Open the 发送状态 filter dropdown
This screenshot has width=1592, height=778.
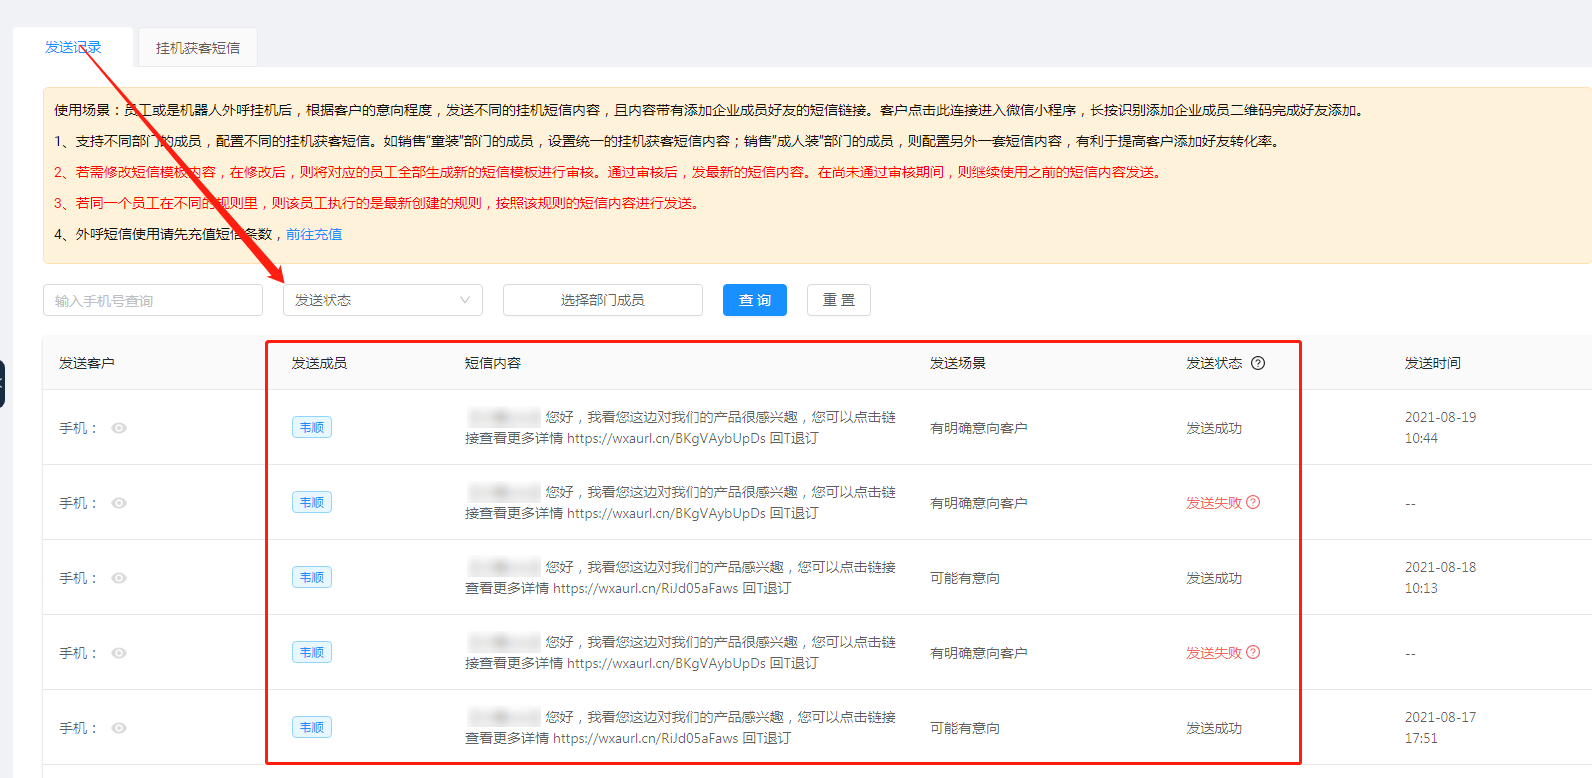(383, 300)
